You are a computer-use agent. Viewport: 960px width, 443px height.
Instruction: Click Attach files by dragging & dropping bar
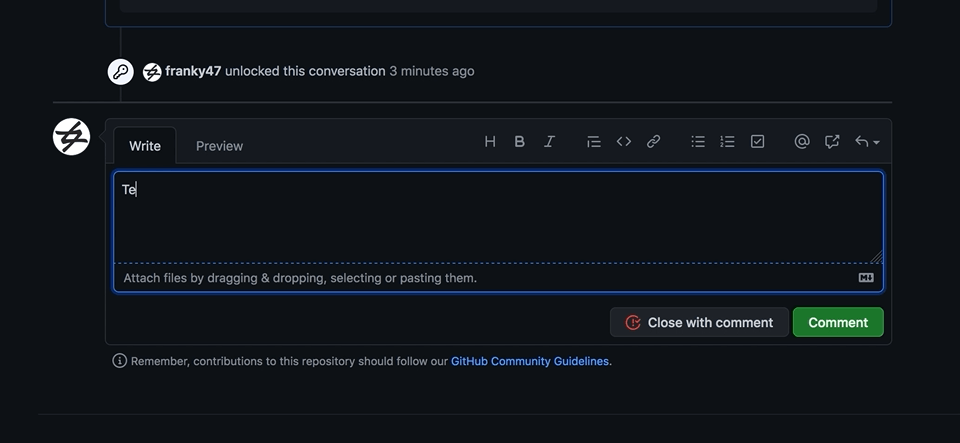[498, 278]
